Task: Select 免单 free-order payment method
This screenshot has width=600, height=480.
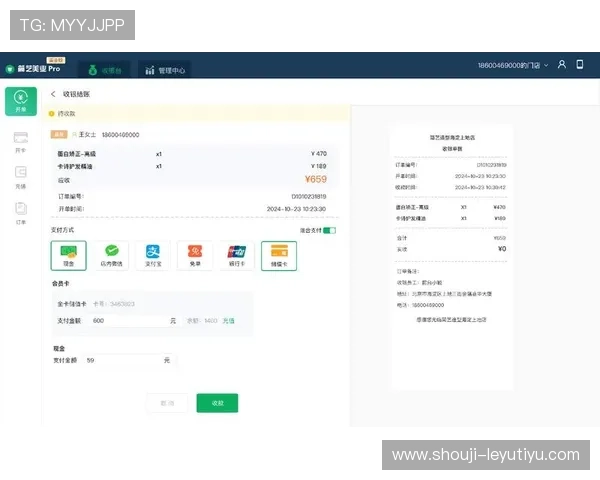Action: 195,256
